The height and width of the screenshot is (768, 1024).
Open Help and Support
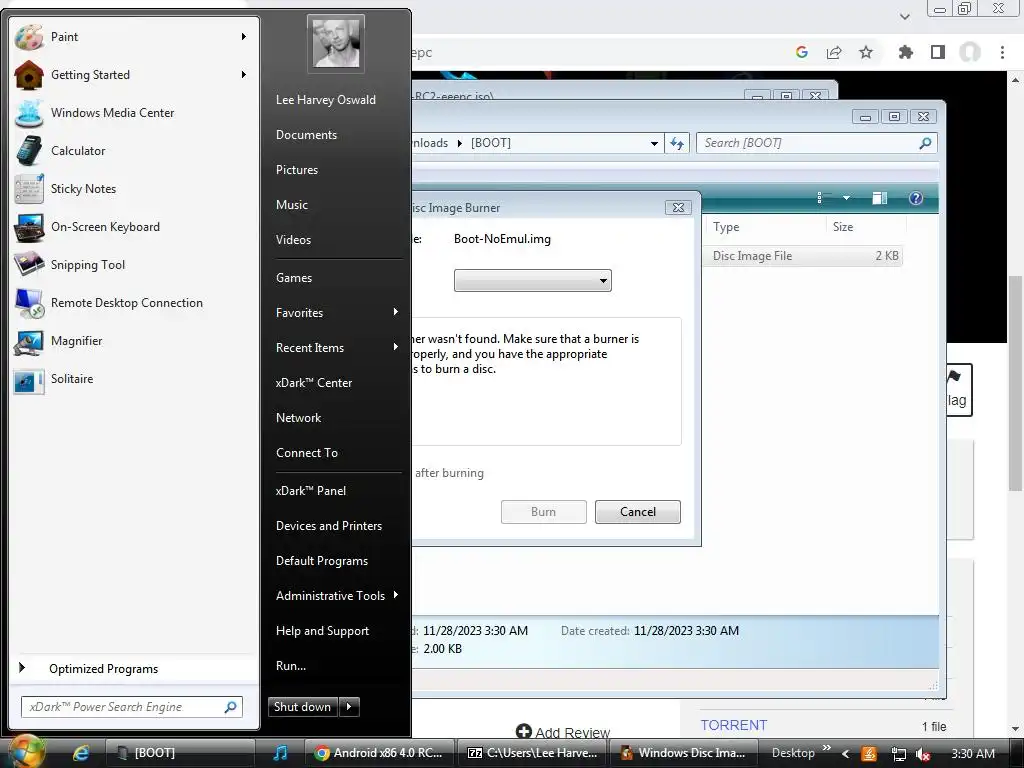pos(322,631)
